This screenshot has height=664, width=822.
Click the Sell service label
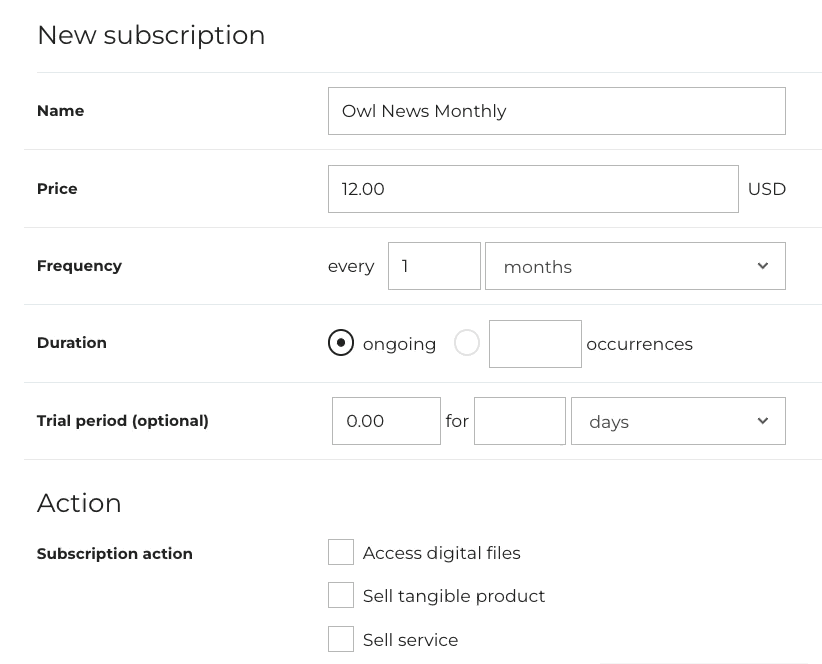410,640
